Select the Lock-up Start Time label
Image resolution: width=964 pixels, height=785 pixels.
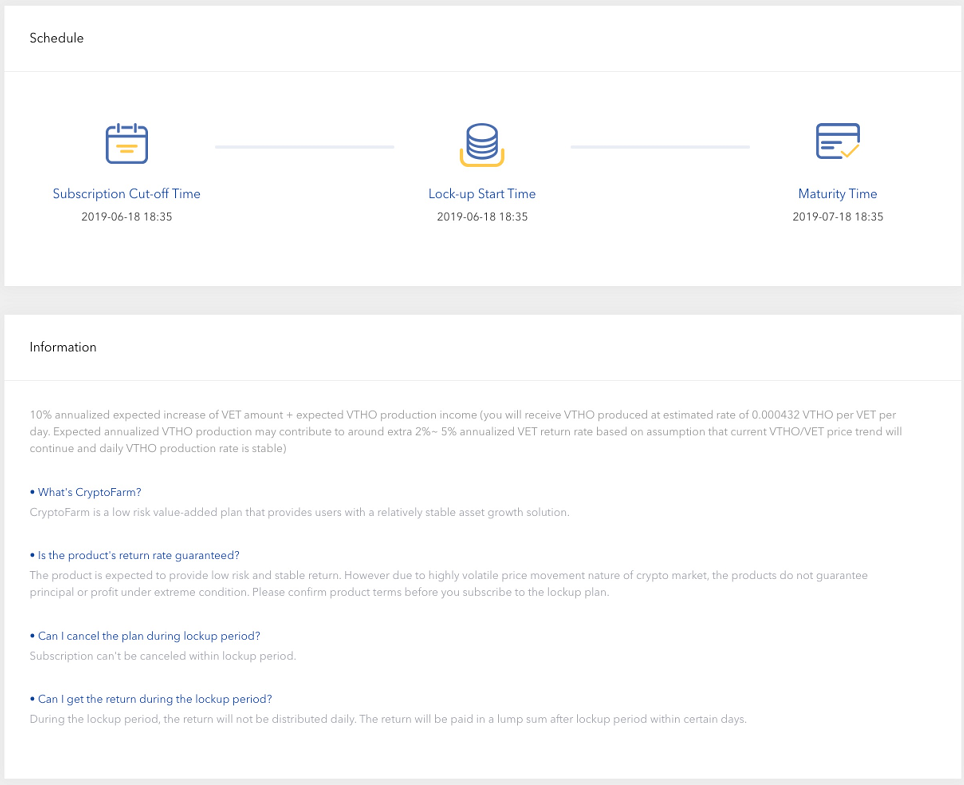point(482,194)
